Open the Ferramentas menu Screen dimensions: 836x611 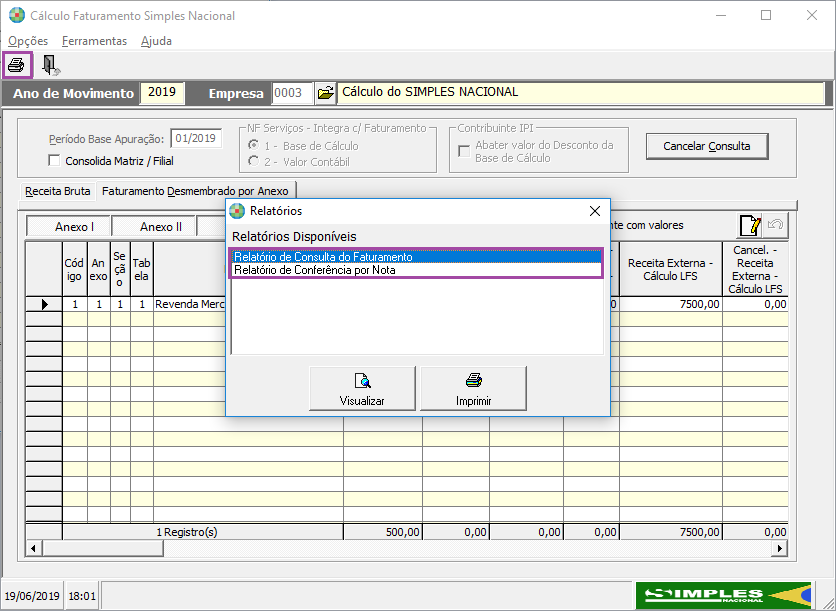(94, 41)
